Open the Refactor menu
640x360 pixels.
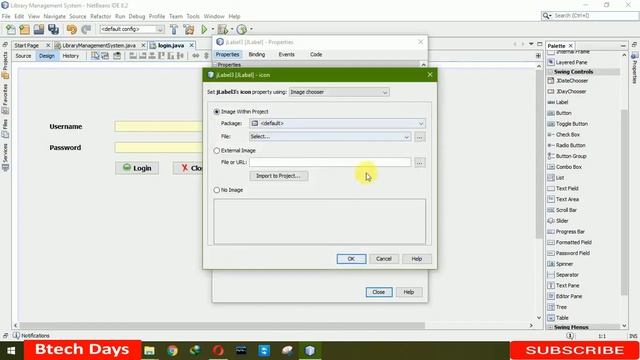tap(100, 16)
